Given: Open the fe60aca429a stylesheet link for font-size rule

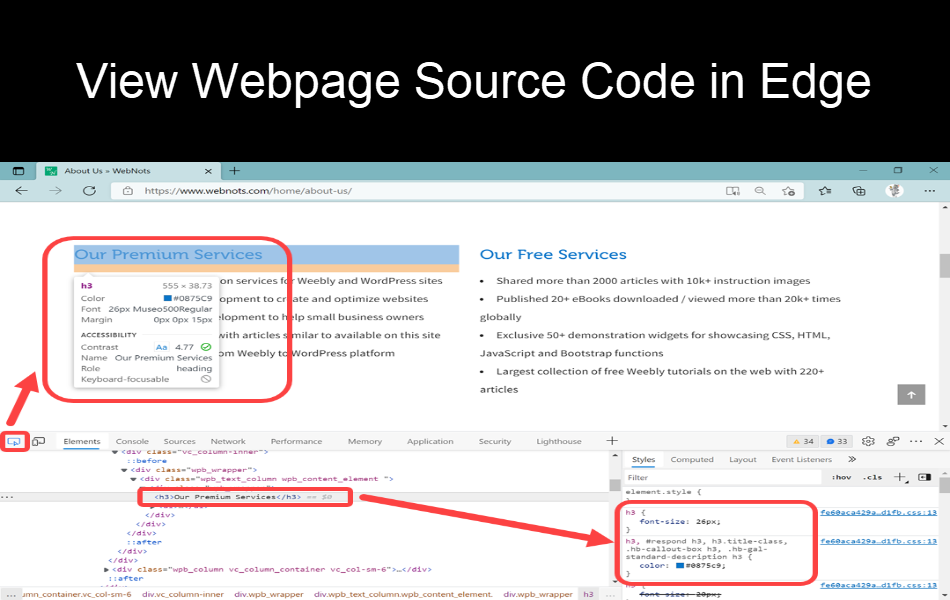Looking at the screenshot, I should (x=878, y=512).
